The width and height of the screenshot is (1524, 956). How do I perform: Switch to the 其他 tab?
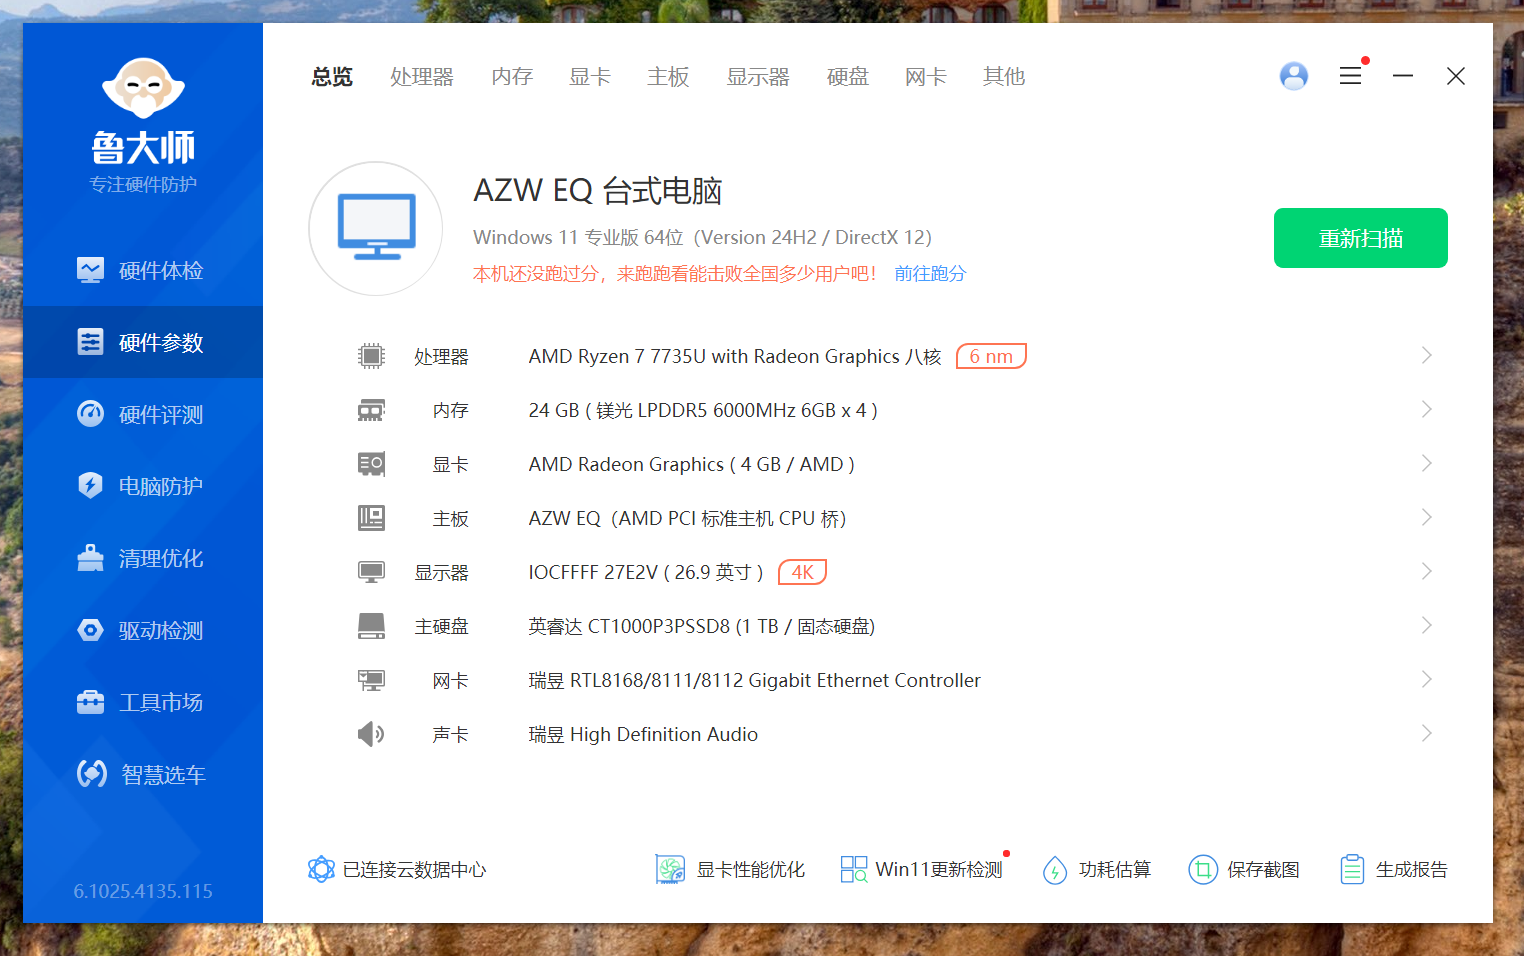1004,77
